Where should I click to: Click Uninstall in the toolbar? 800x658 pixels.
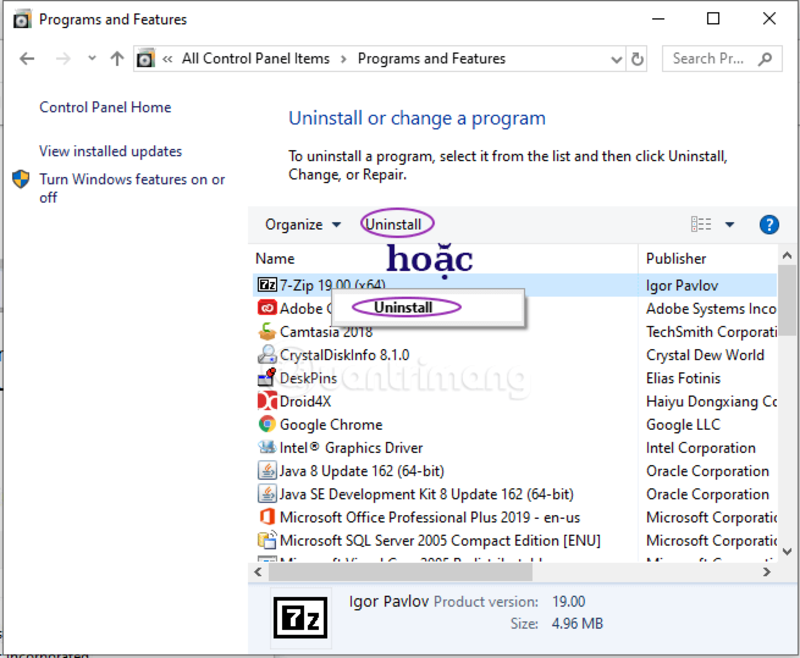pyautogui.click(x=393, y=224)
